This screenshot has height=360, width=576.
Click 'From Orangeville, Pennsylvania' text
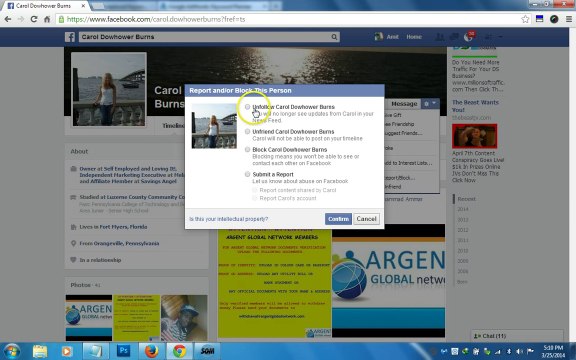(119, 244)
